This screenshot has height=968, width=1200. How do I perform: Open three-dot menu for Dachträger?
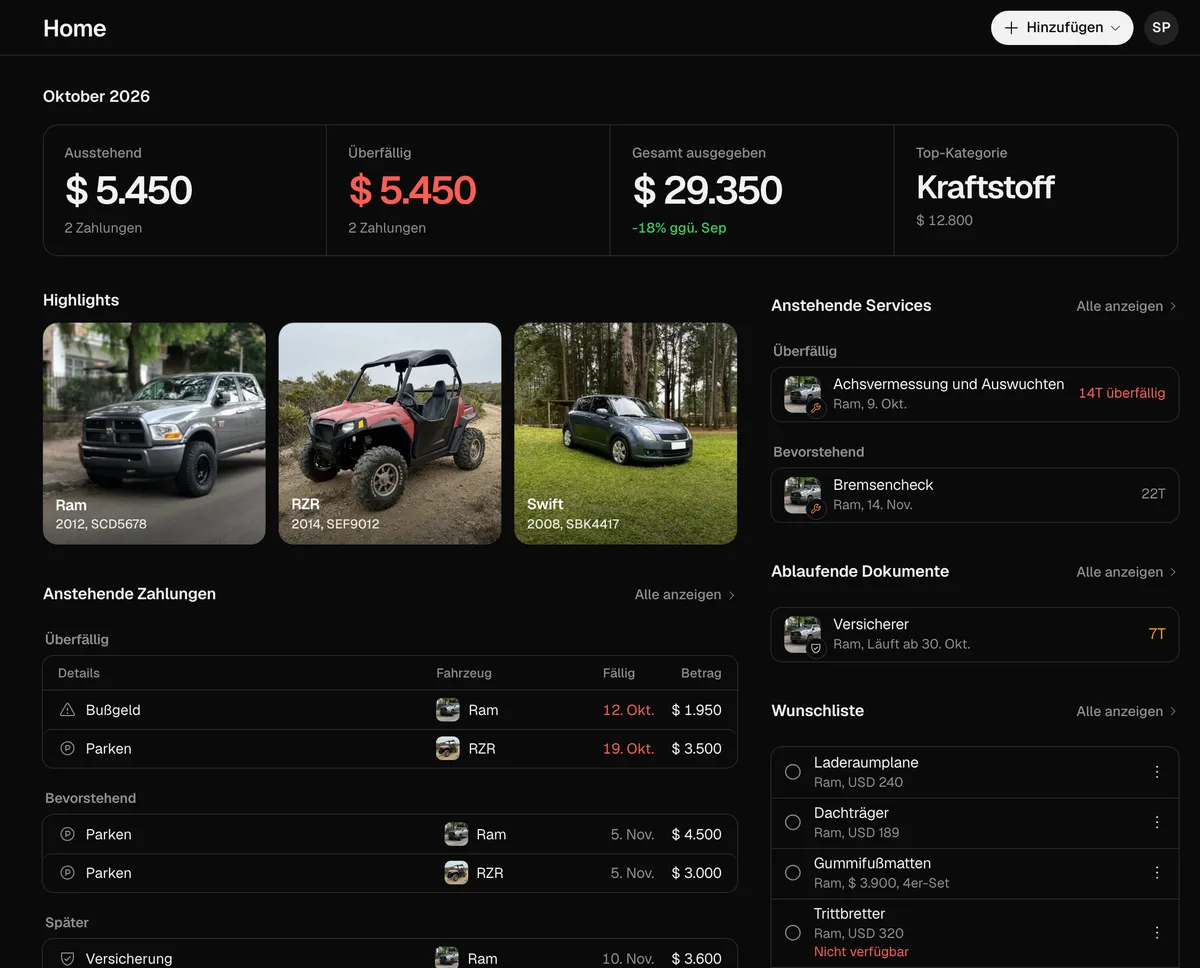tap(1157, 822)
